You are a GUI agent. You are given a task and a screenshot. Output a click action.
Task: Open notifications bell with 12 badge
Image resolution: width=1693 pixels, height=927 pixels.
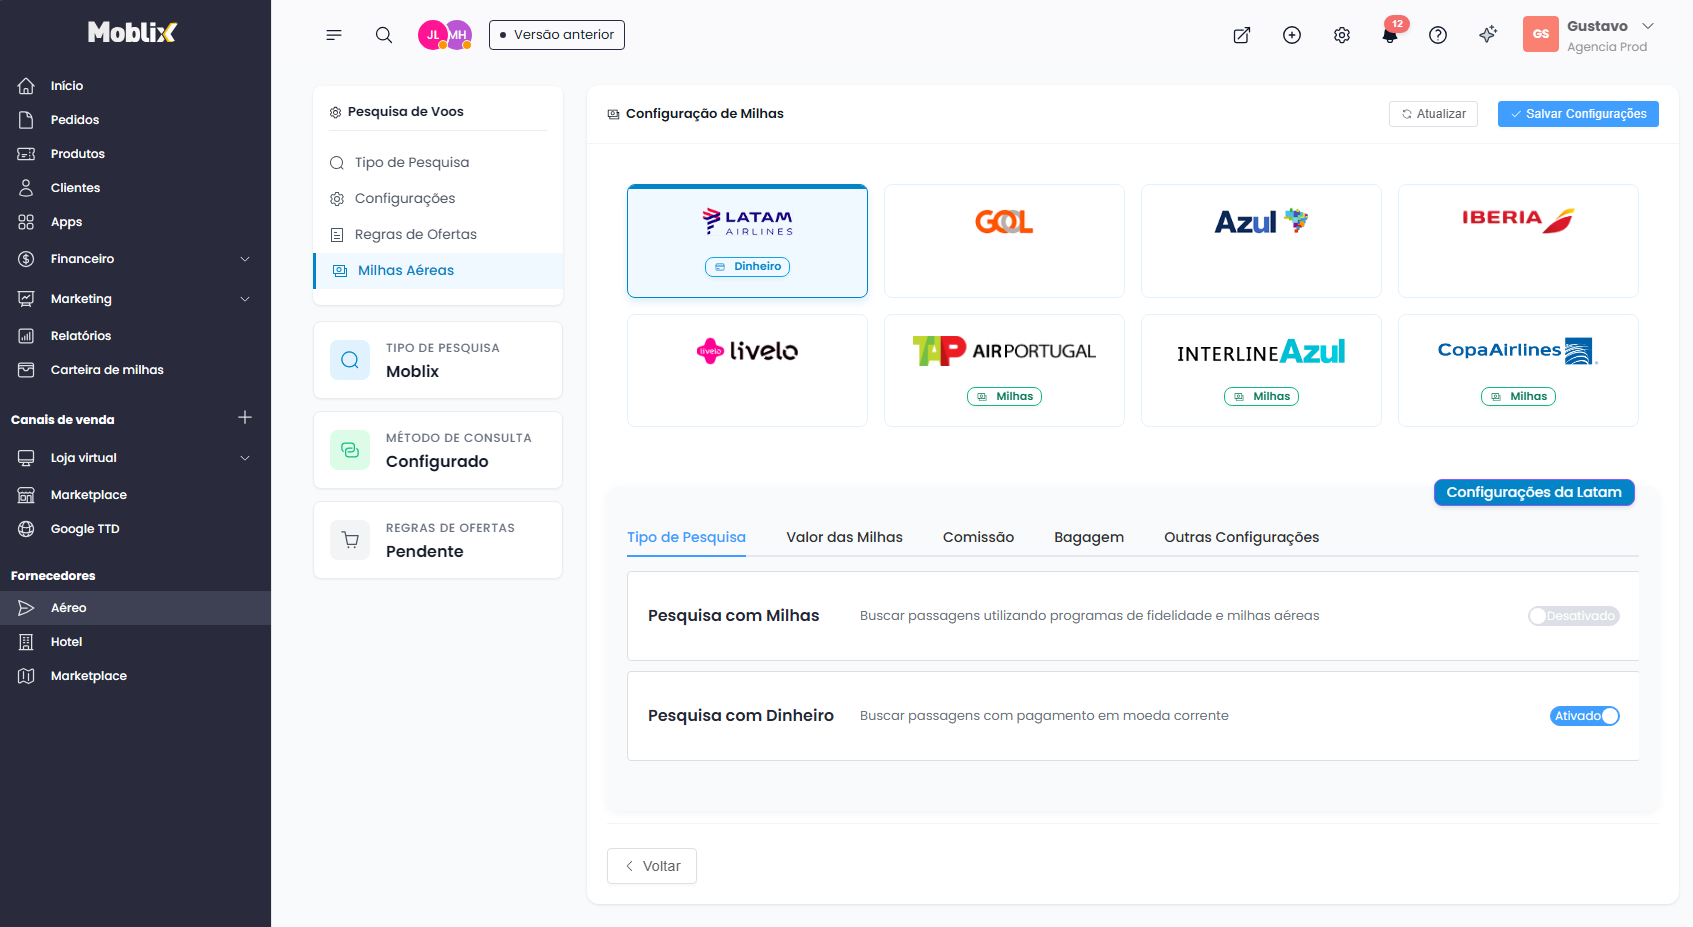point(1390,35)
